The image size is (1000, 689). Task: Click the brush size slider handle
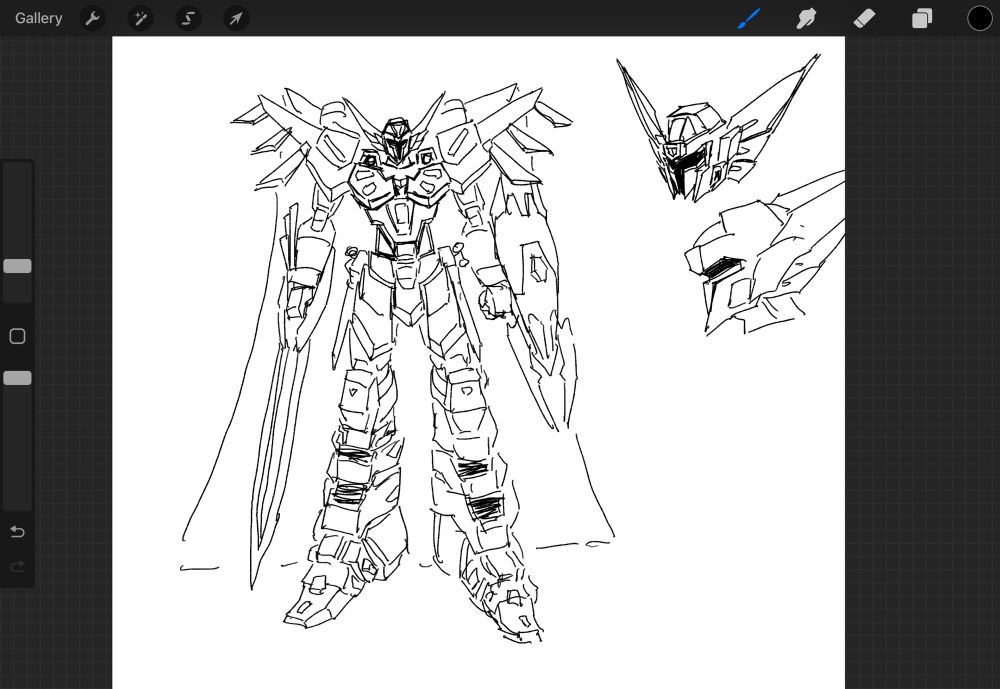pyautogui.click(x=17, y=266)
